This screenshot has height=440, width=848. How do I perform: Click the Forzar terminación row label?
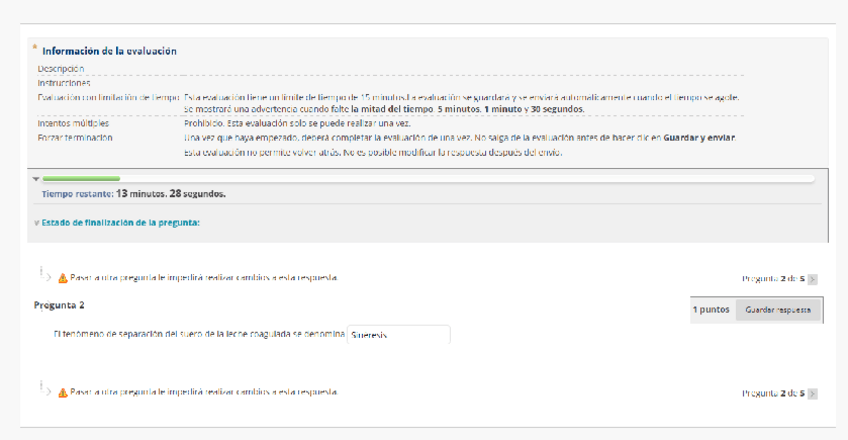pos(75,137)
